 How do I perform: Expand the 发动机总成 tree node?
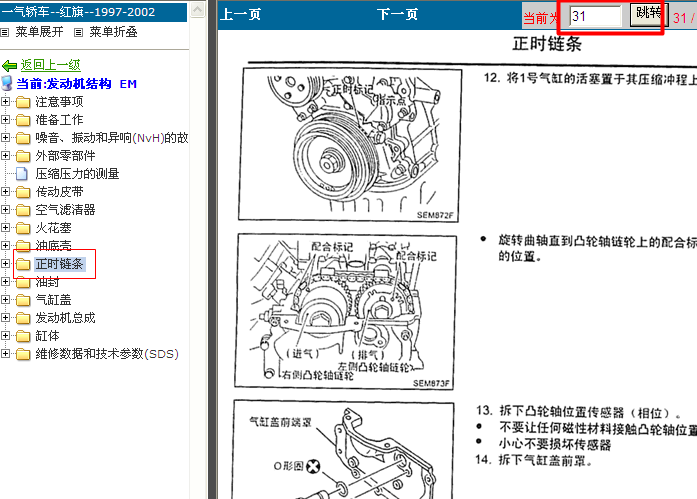[5, 318]
